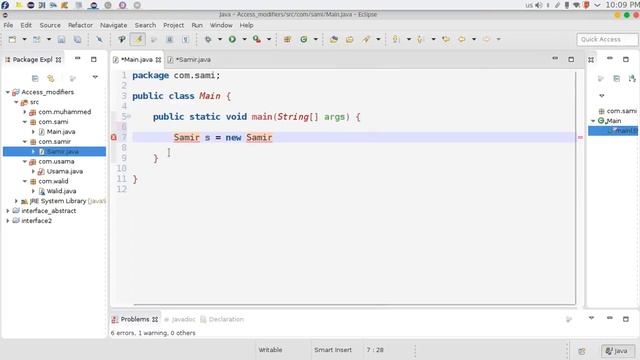Click the 10:09 PM clock in top panel
The image size is (640, 360).
click(x=622, y=5)
